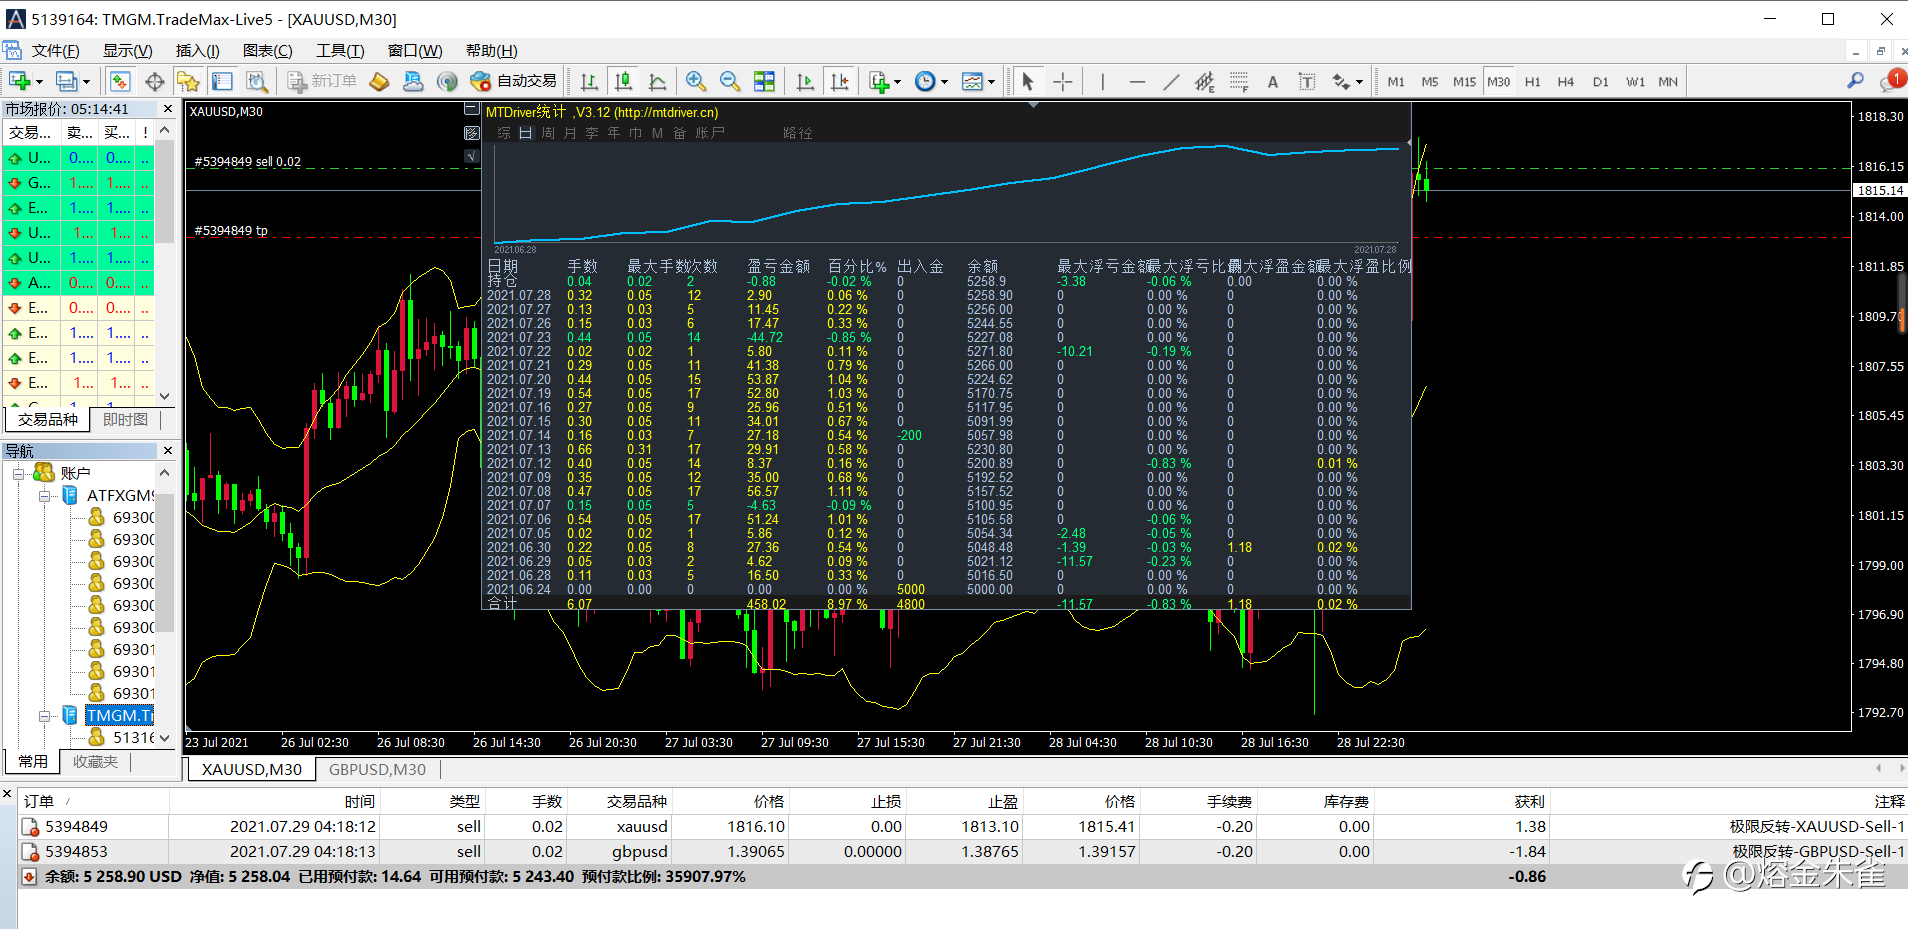Select the Fibonacci retracement tool
The height and width of the screenshot is (929, 1908).
click(1239, 82)
